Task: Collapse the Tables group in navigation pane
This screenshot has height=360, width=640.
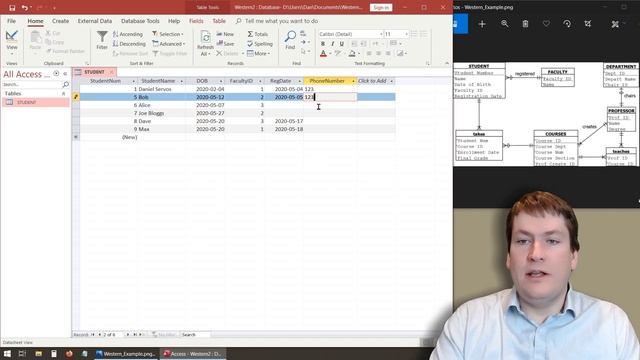Action: pos(63,93)
